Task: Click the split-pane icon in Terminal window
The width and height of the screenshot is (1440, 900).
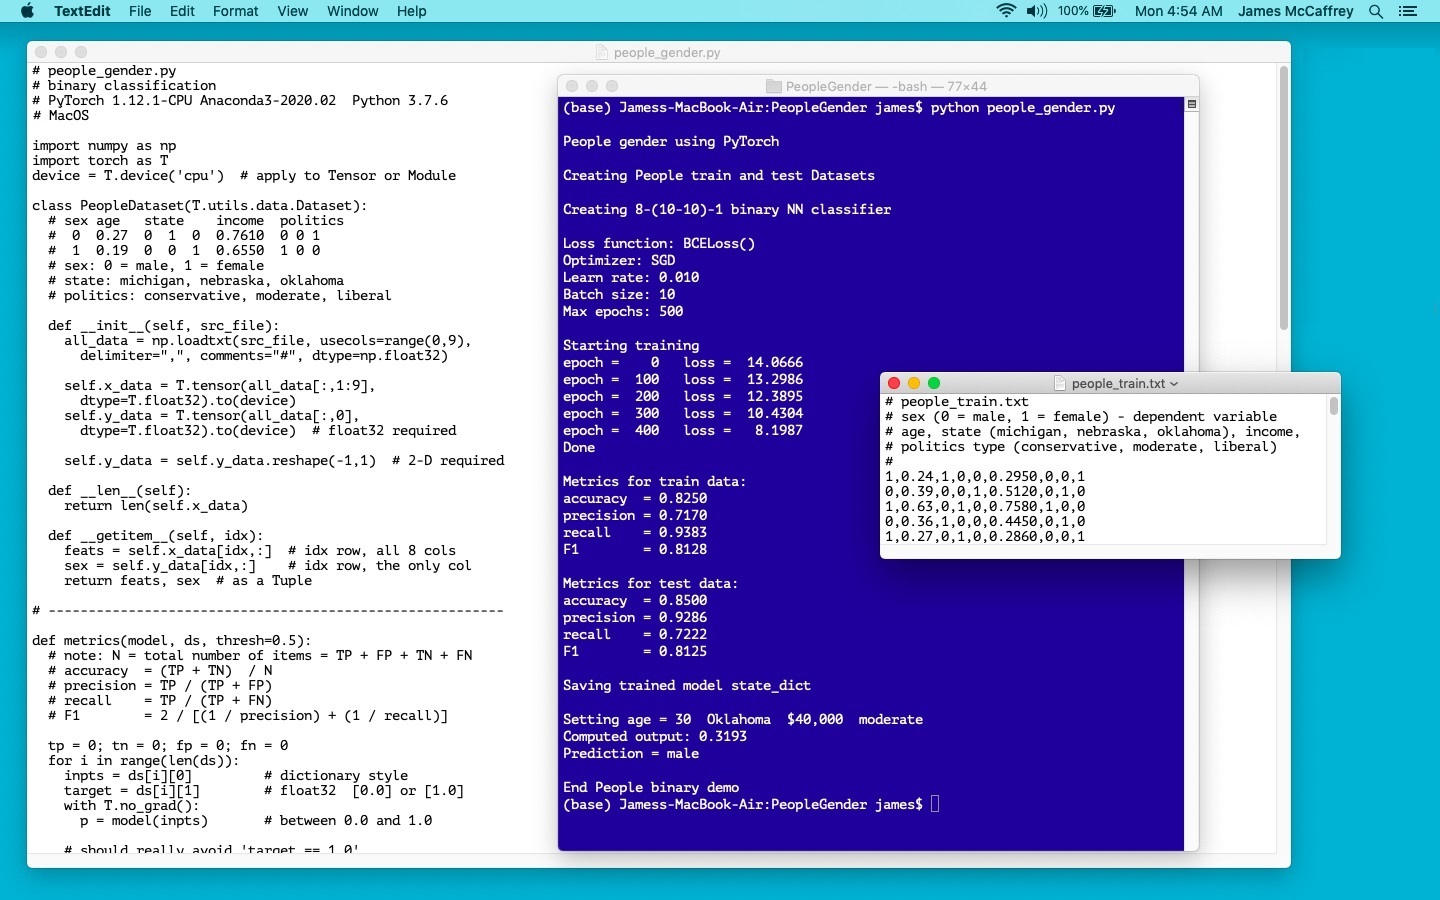Action: 1191,103
